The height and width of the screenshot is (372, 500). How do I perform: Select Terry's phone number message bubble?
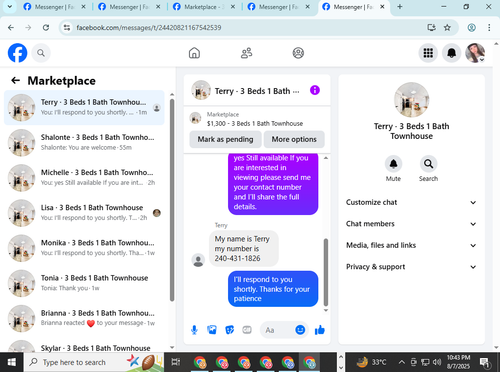click(x=243, y=249)
